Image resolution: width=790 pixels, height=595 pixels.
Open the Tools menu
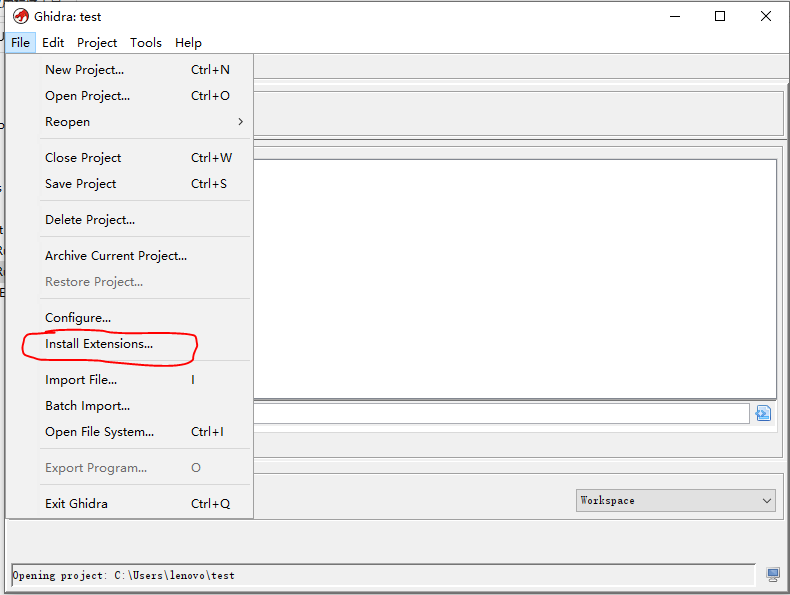point(146,43)
